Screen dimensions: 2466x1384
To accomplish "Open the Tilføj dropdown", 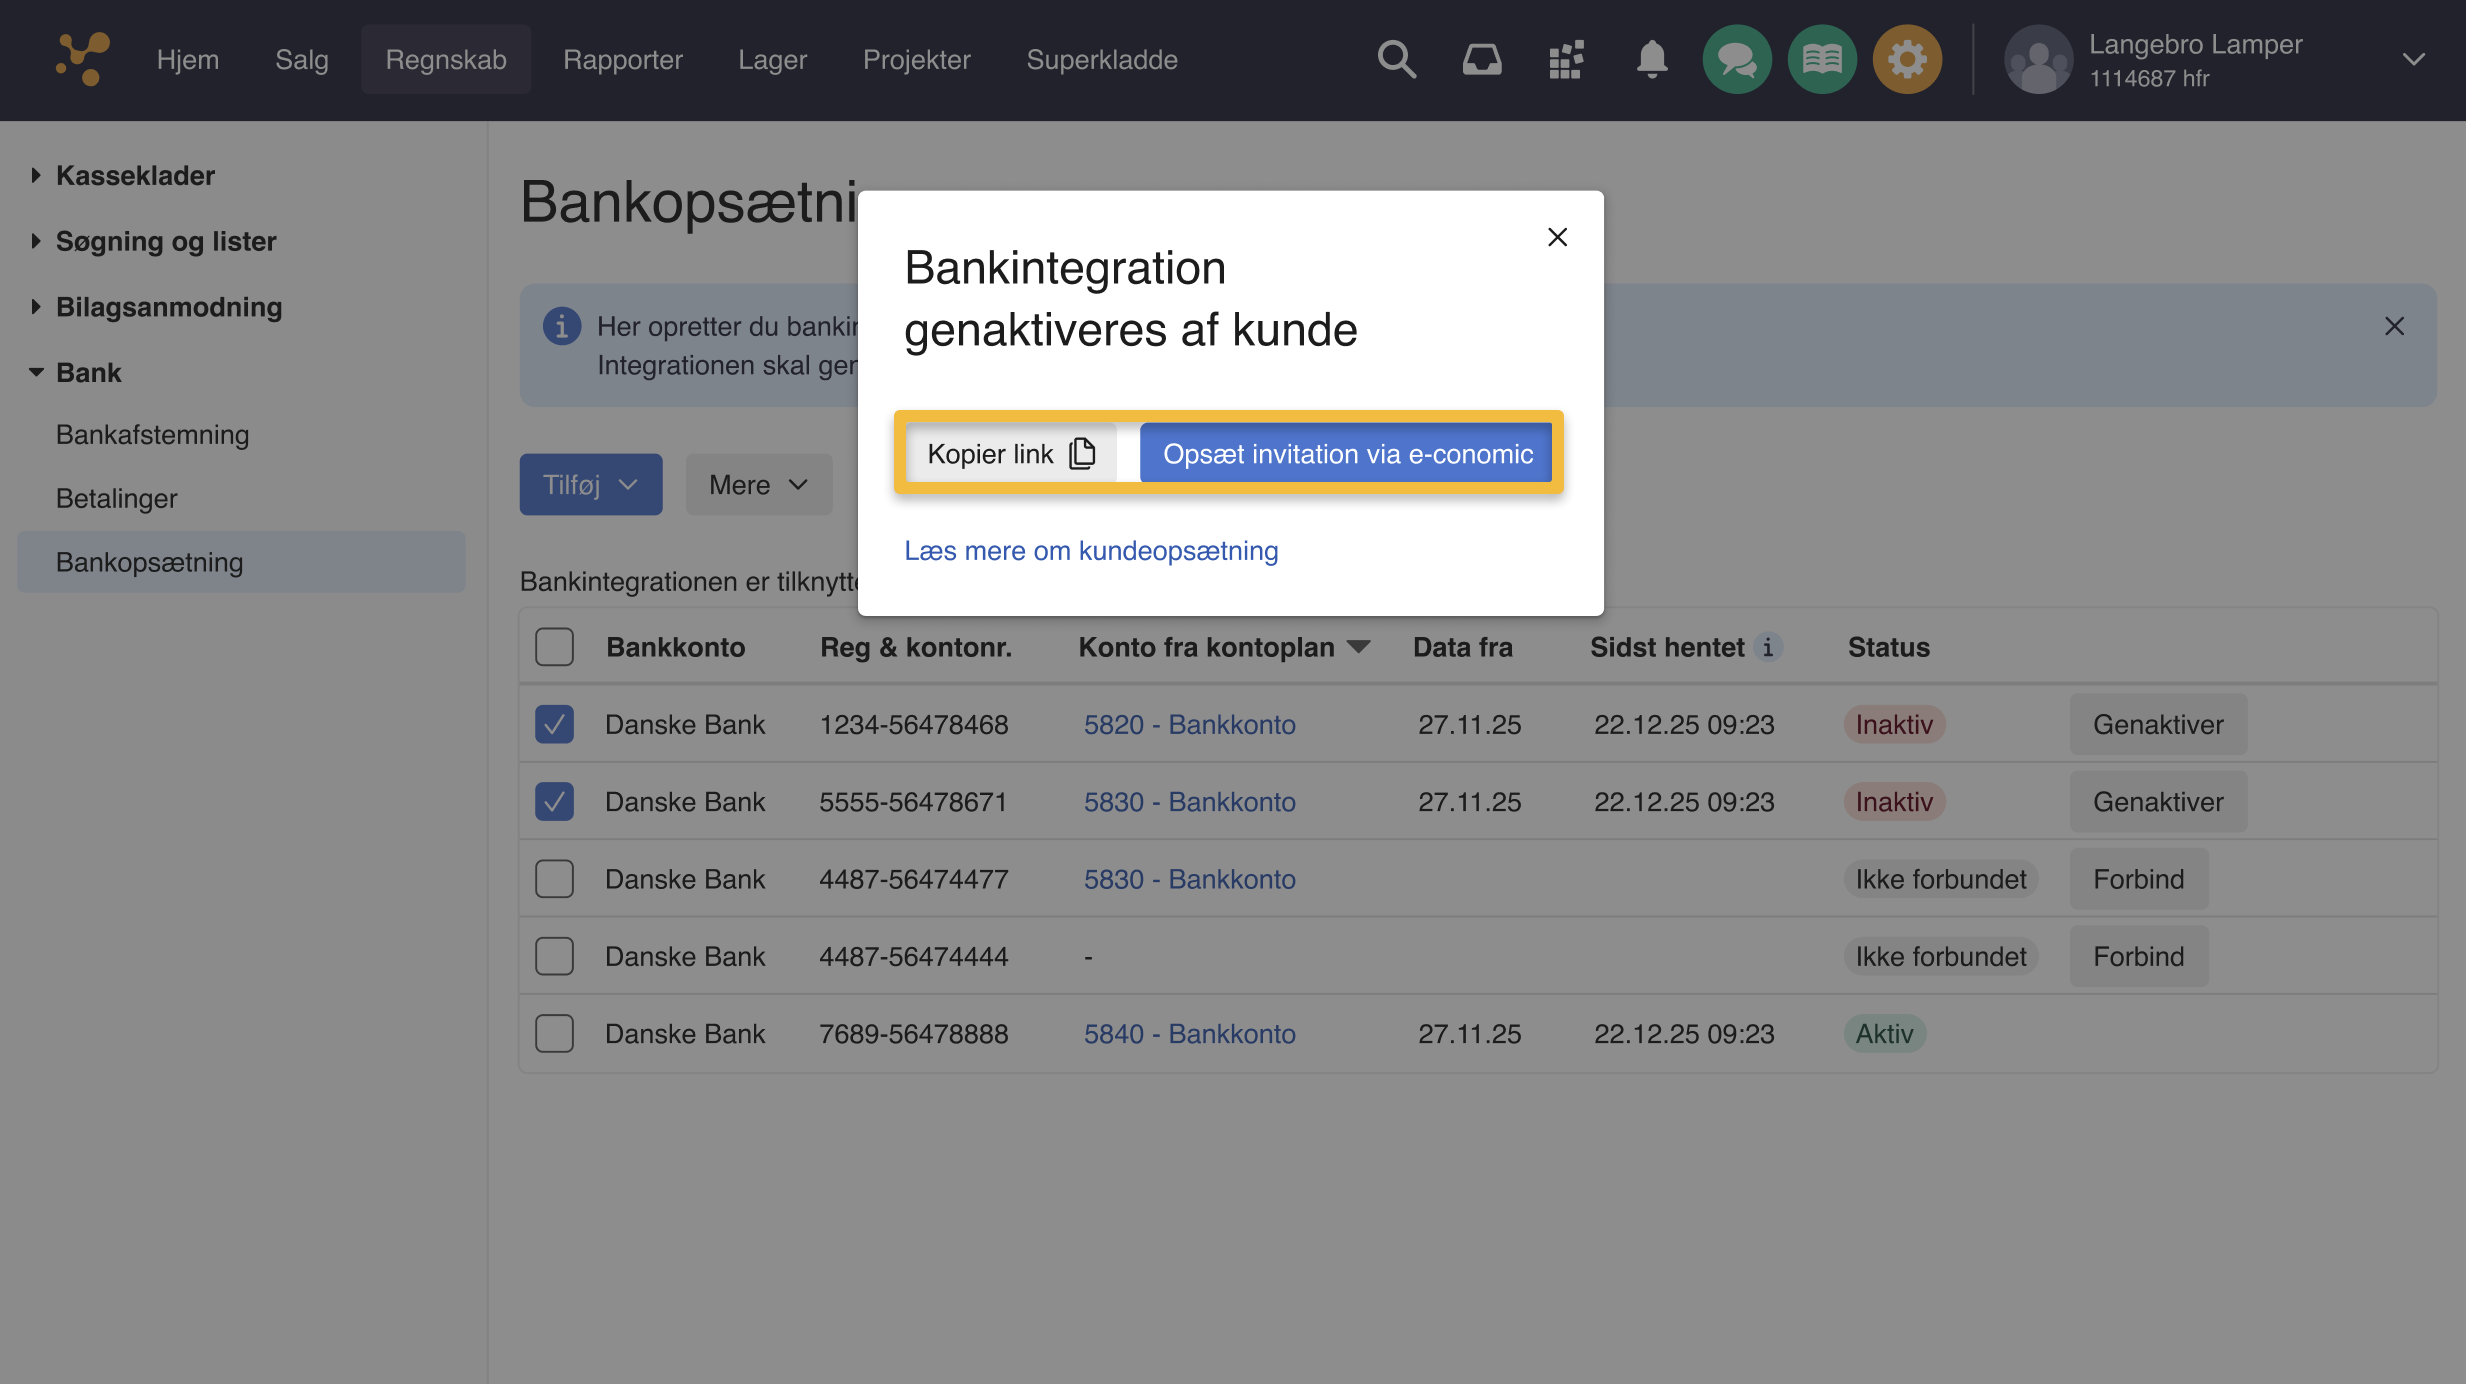I will click(590, 485).
